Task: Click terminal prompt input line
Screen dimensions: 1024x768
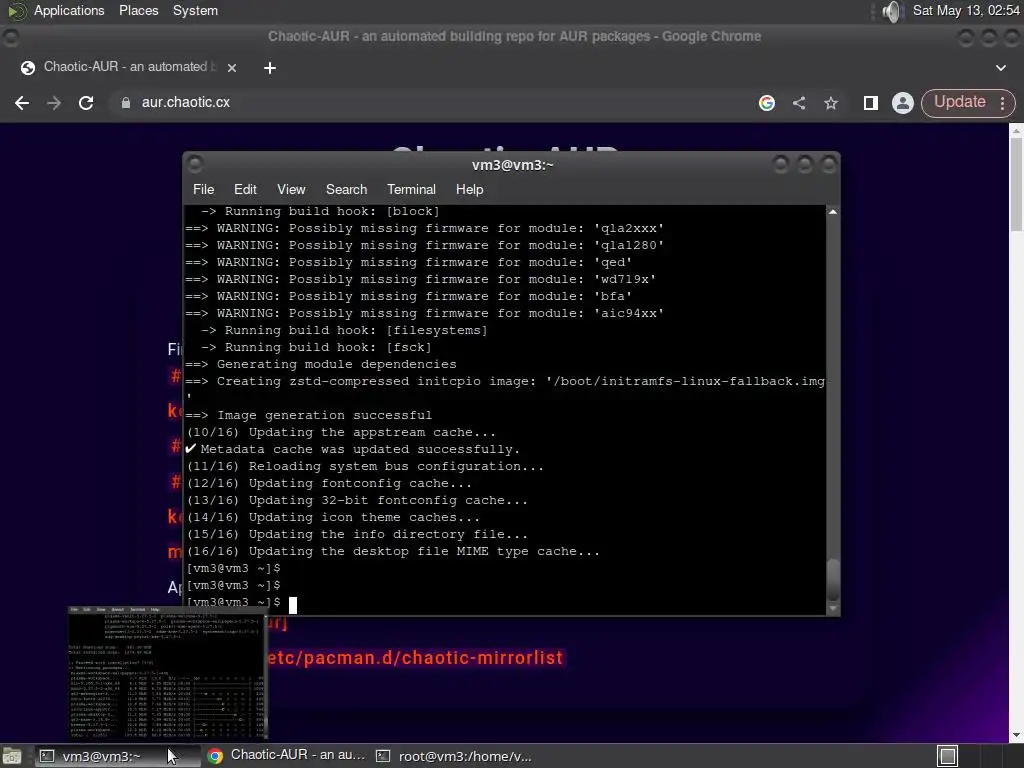Action: [x=242, y=603]
